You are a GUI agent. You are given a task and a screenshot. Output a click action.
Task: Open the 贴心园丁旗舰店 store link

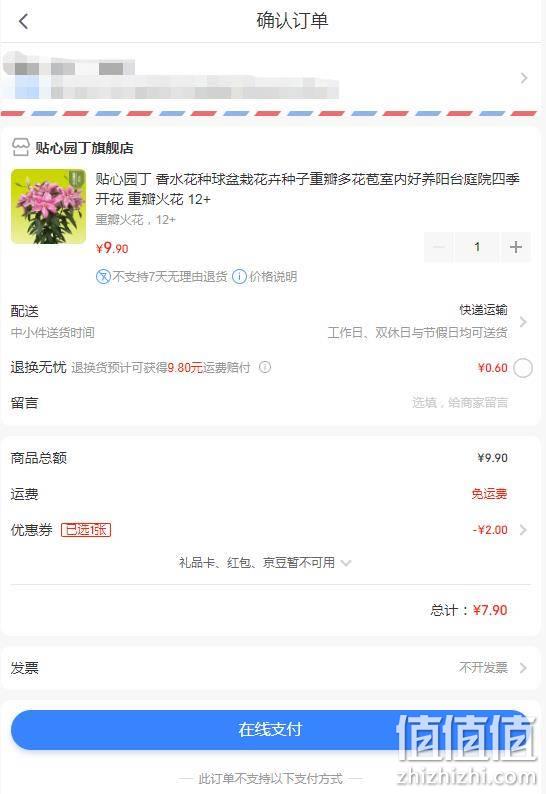[84, 148]
